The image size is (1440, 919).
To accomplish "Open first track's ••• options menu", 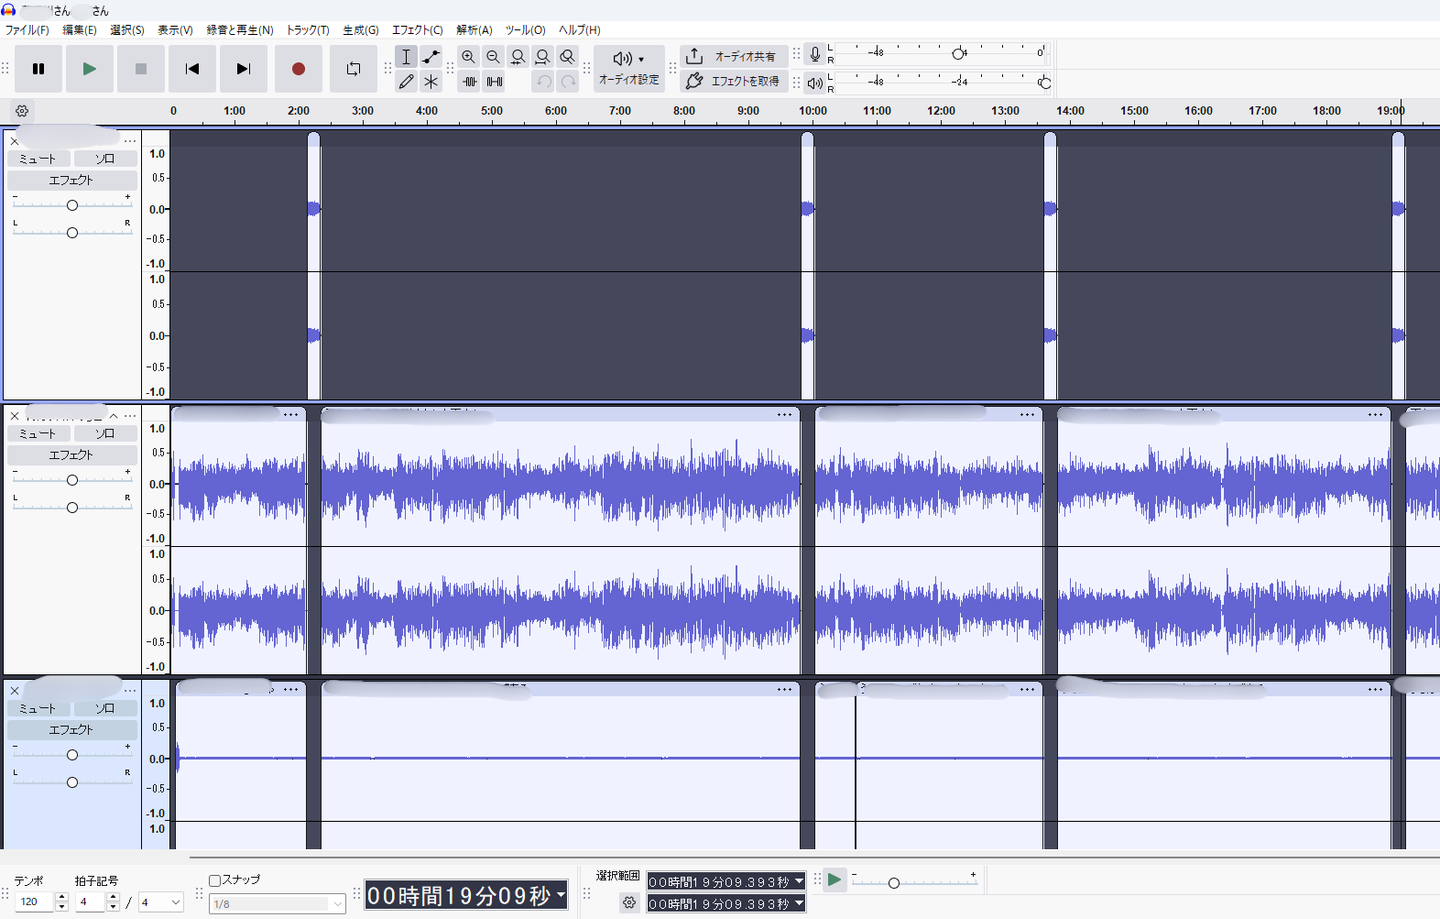I will 130,141.
